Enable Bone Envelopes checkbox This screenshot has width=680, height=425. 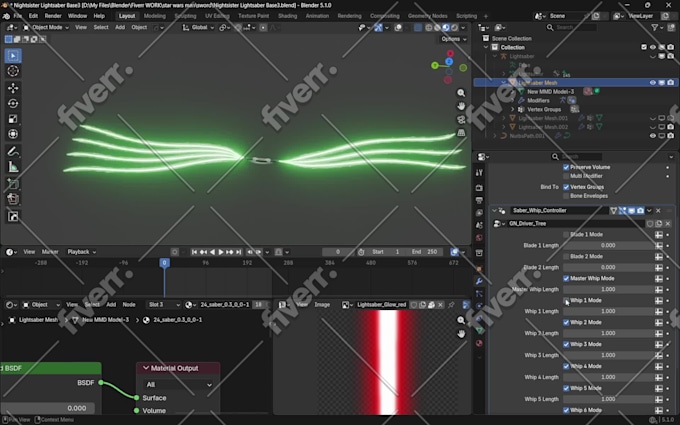coord(566,196)
